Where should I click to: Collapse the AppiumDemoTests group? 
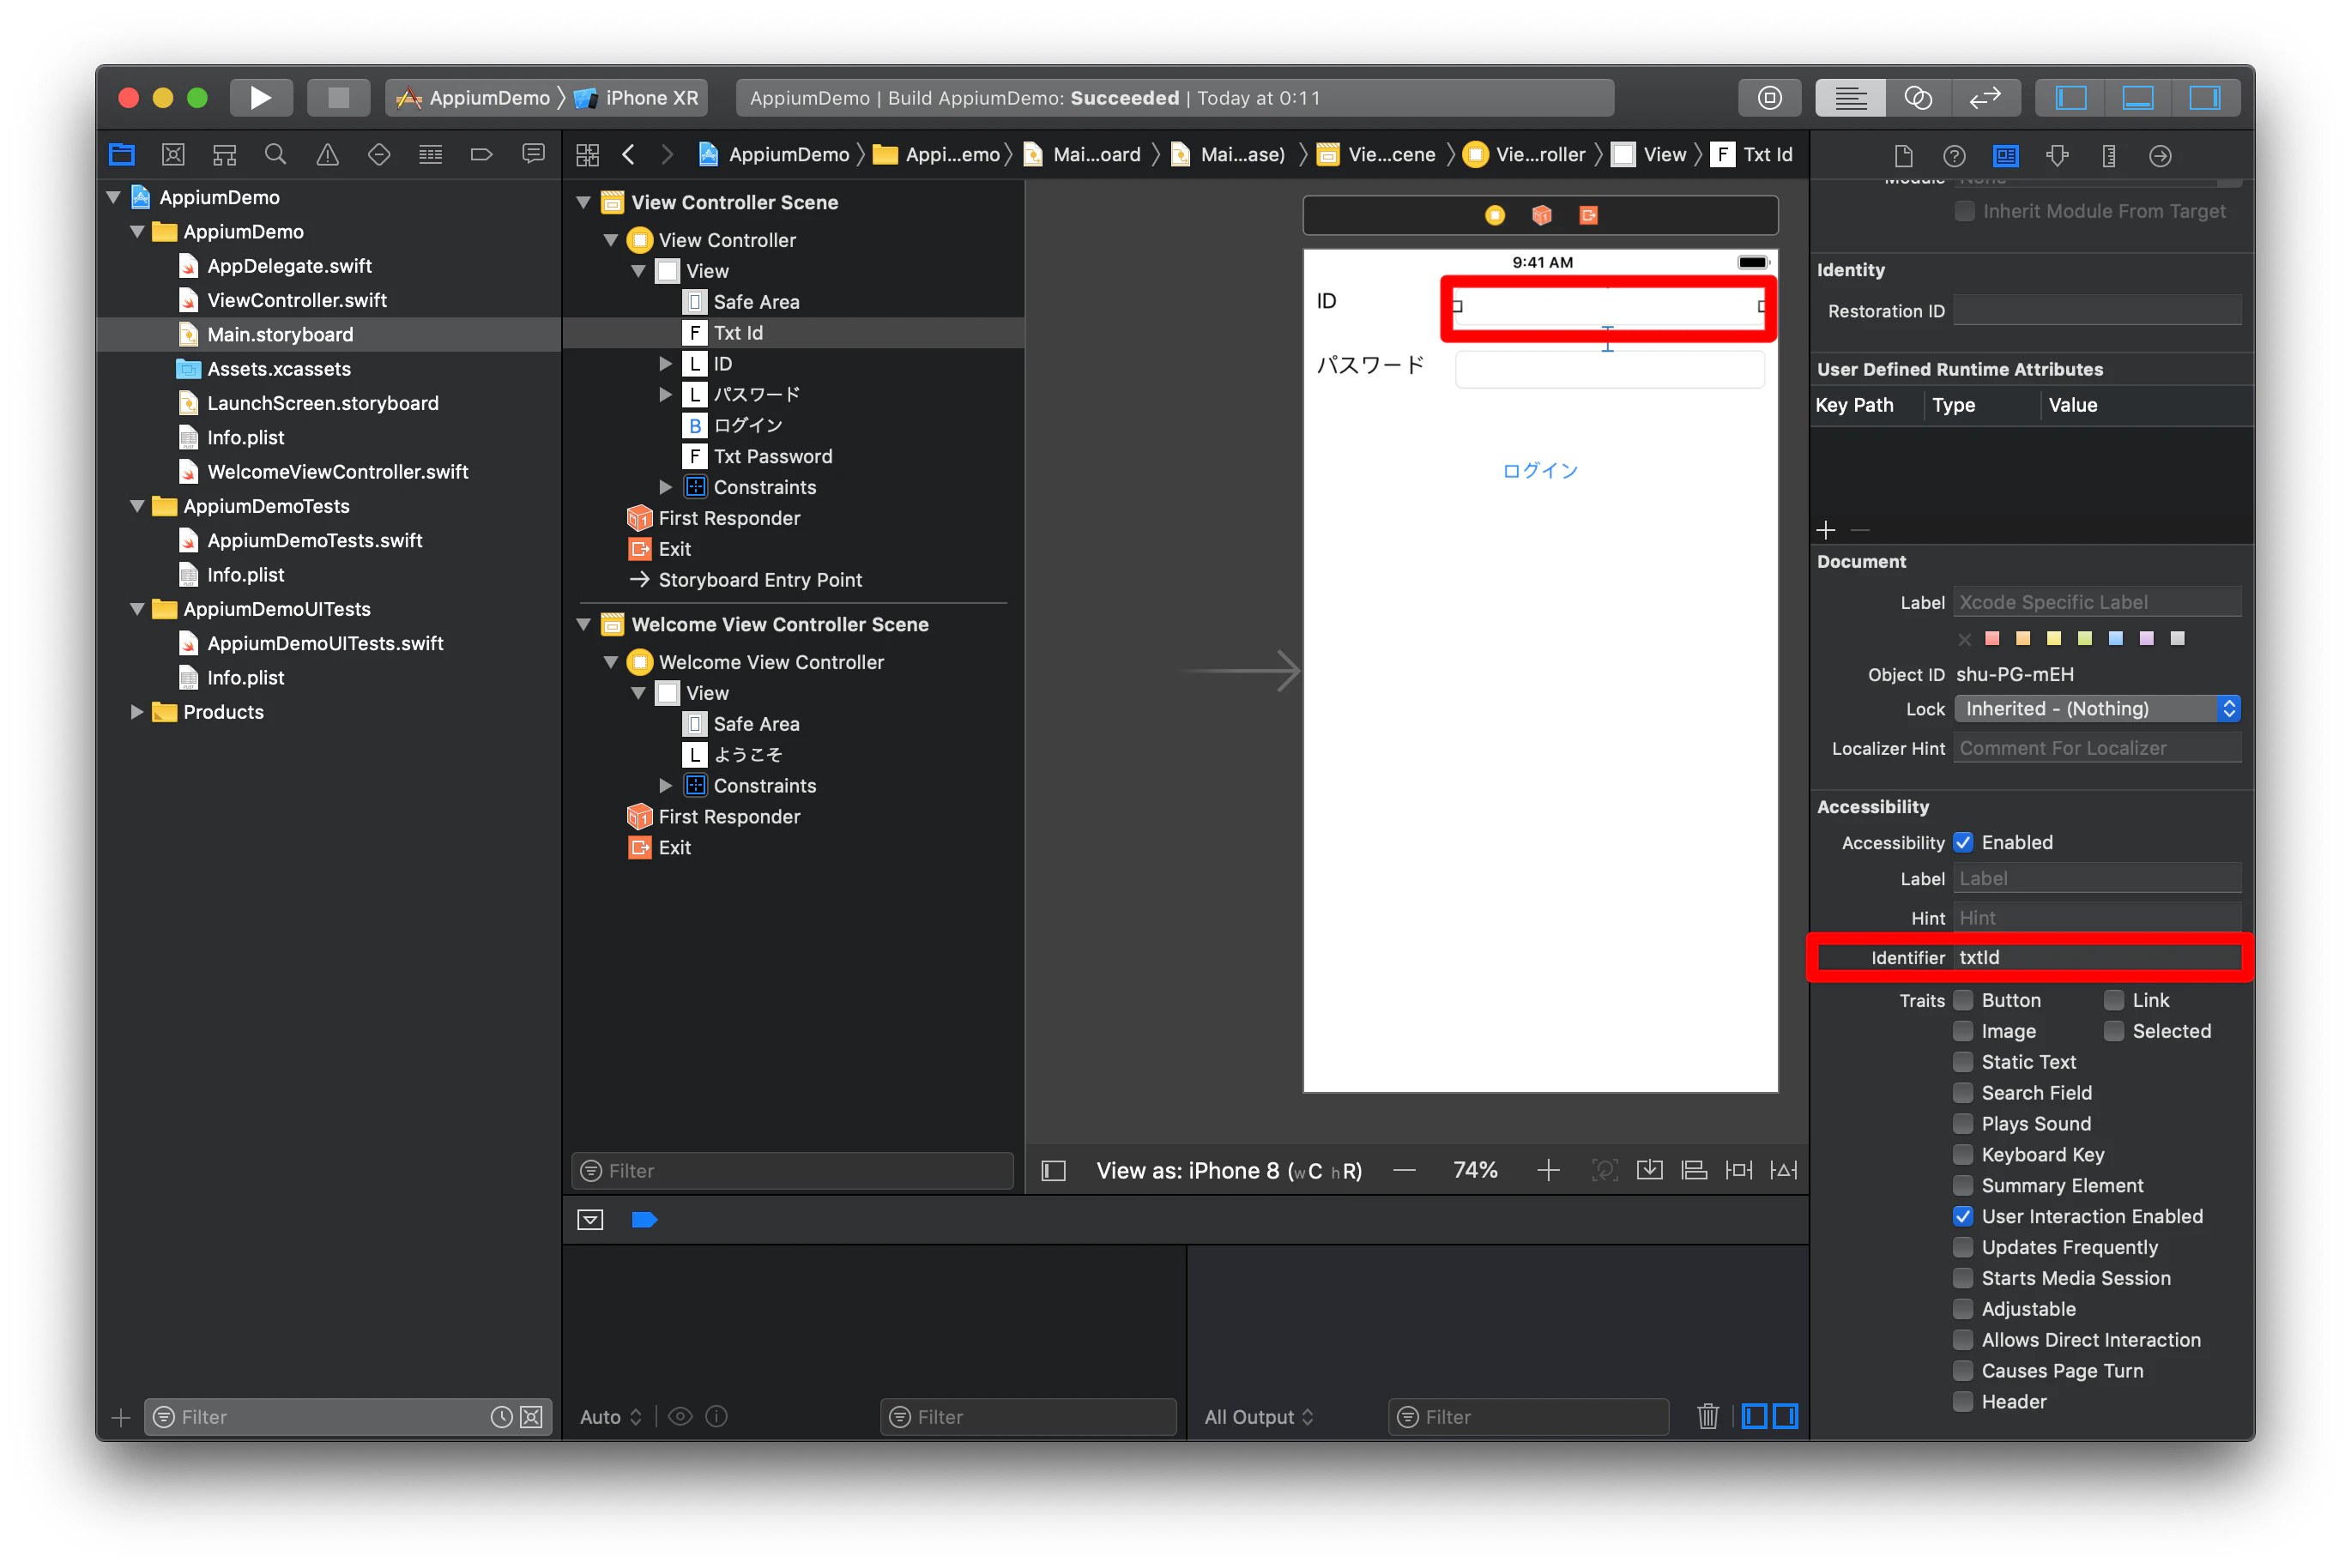(137, 506)
